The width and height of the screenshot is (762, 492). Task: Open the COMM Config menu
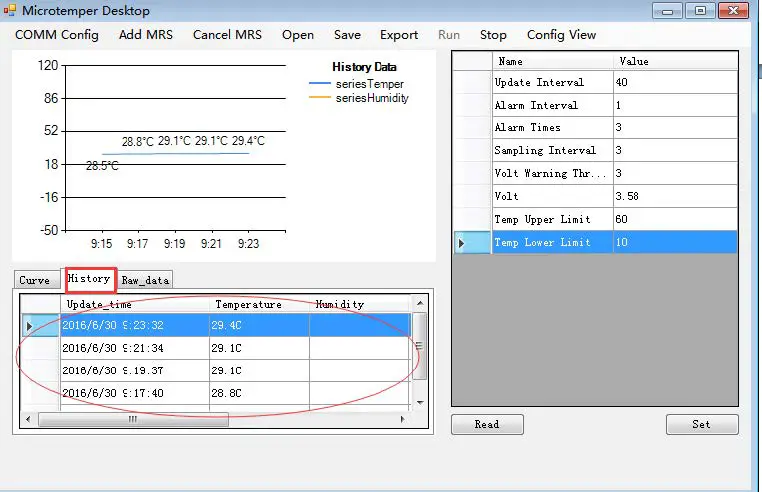click(x=57, y=35)
